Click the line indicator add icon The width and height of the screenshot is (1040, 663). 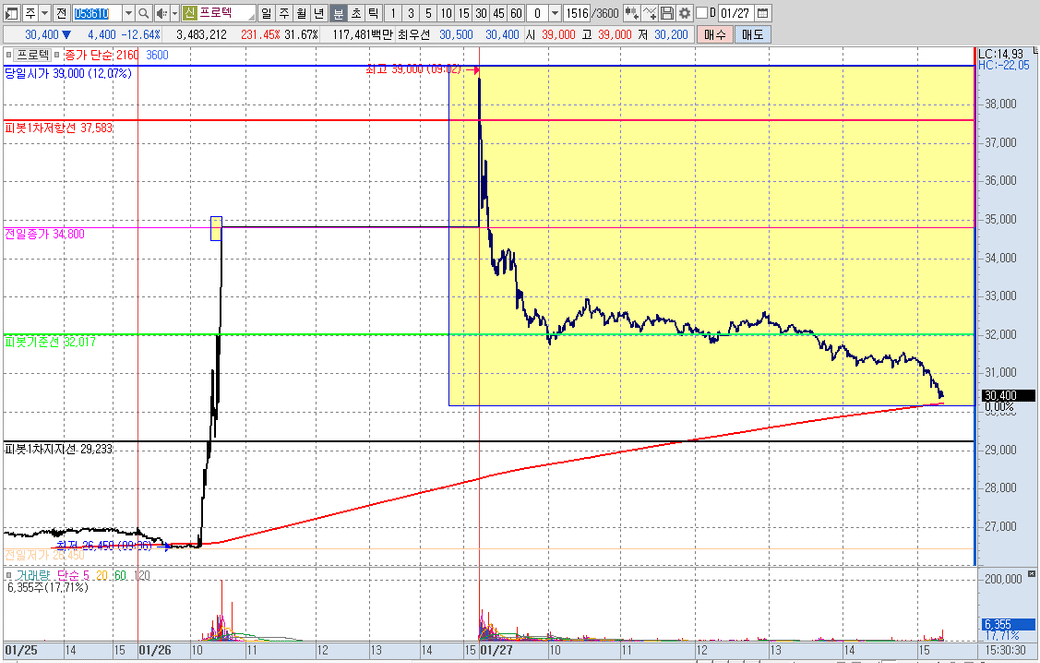649,13
